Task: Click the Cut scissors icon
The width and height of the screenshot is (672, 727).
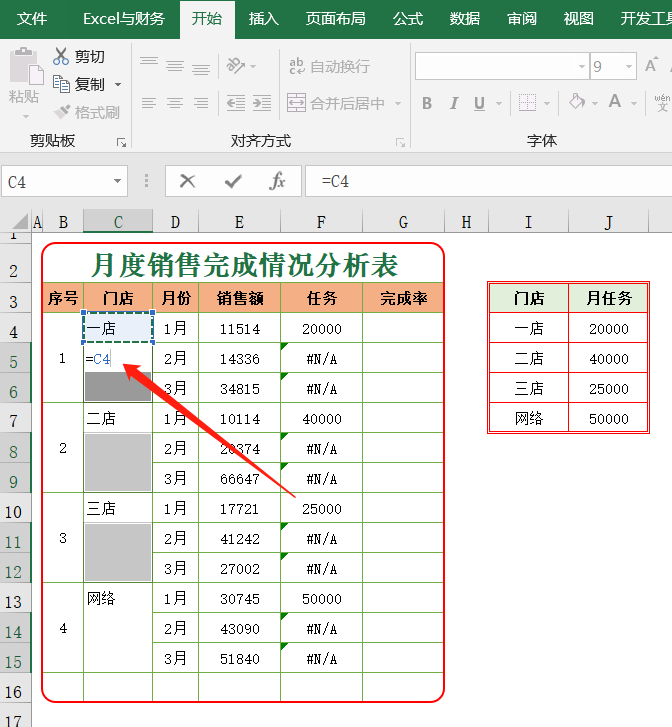Action: coord(61,56)
